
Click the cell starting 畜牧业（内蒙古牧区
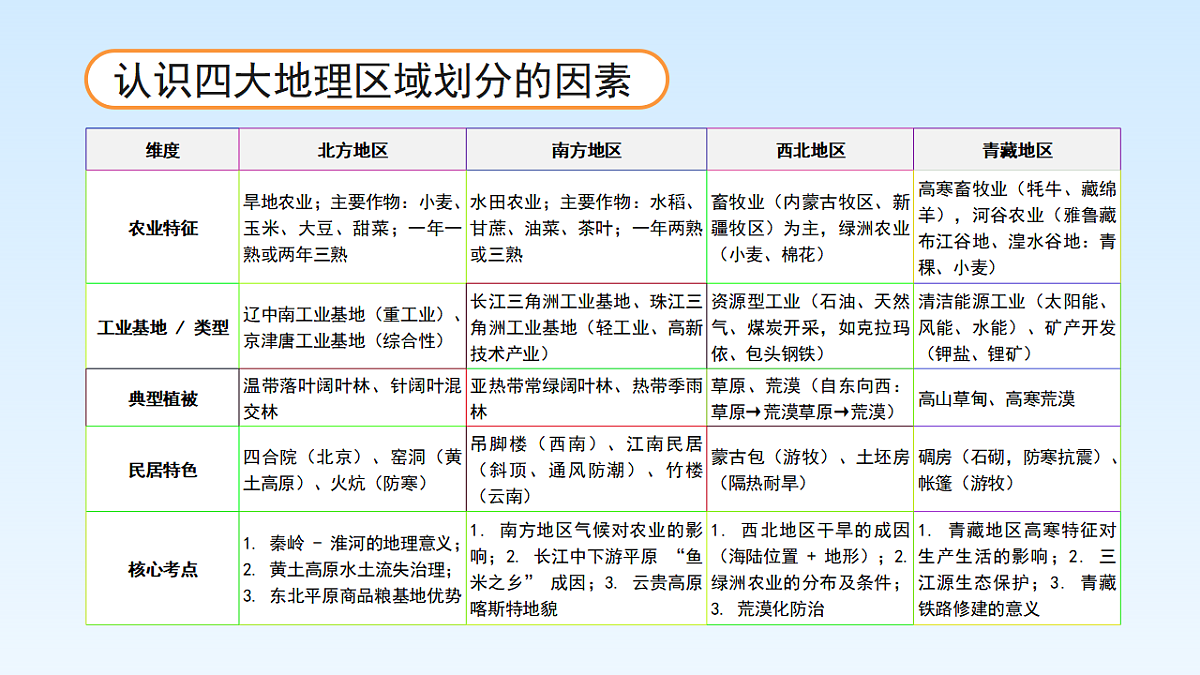810,227
